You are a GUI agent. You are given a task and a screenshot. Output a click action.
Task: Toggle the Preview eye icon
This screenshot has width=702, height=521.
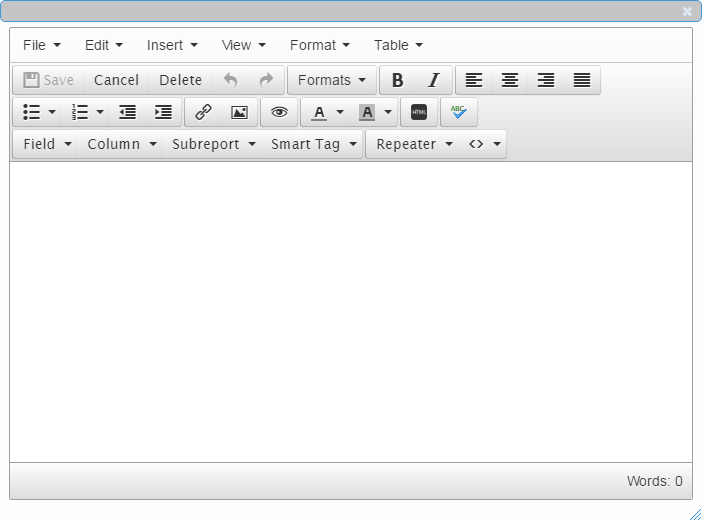[x=279, y=112]
